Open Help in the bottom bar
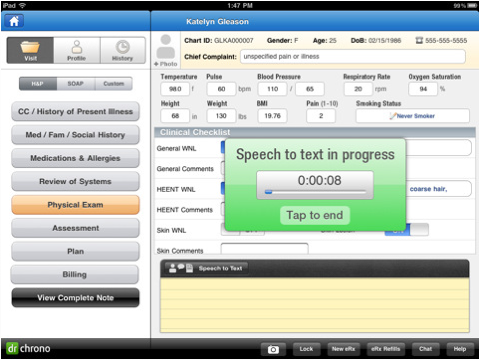 [460, 349]
